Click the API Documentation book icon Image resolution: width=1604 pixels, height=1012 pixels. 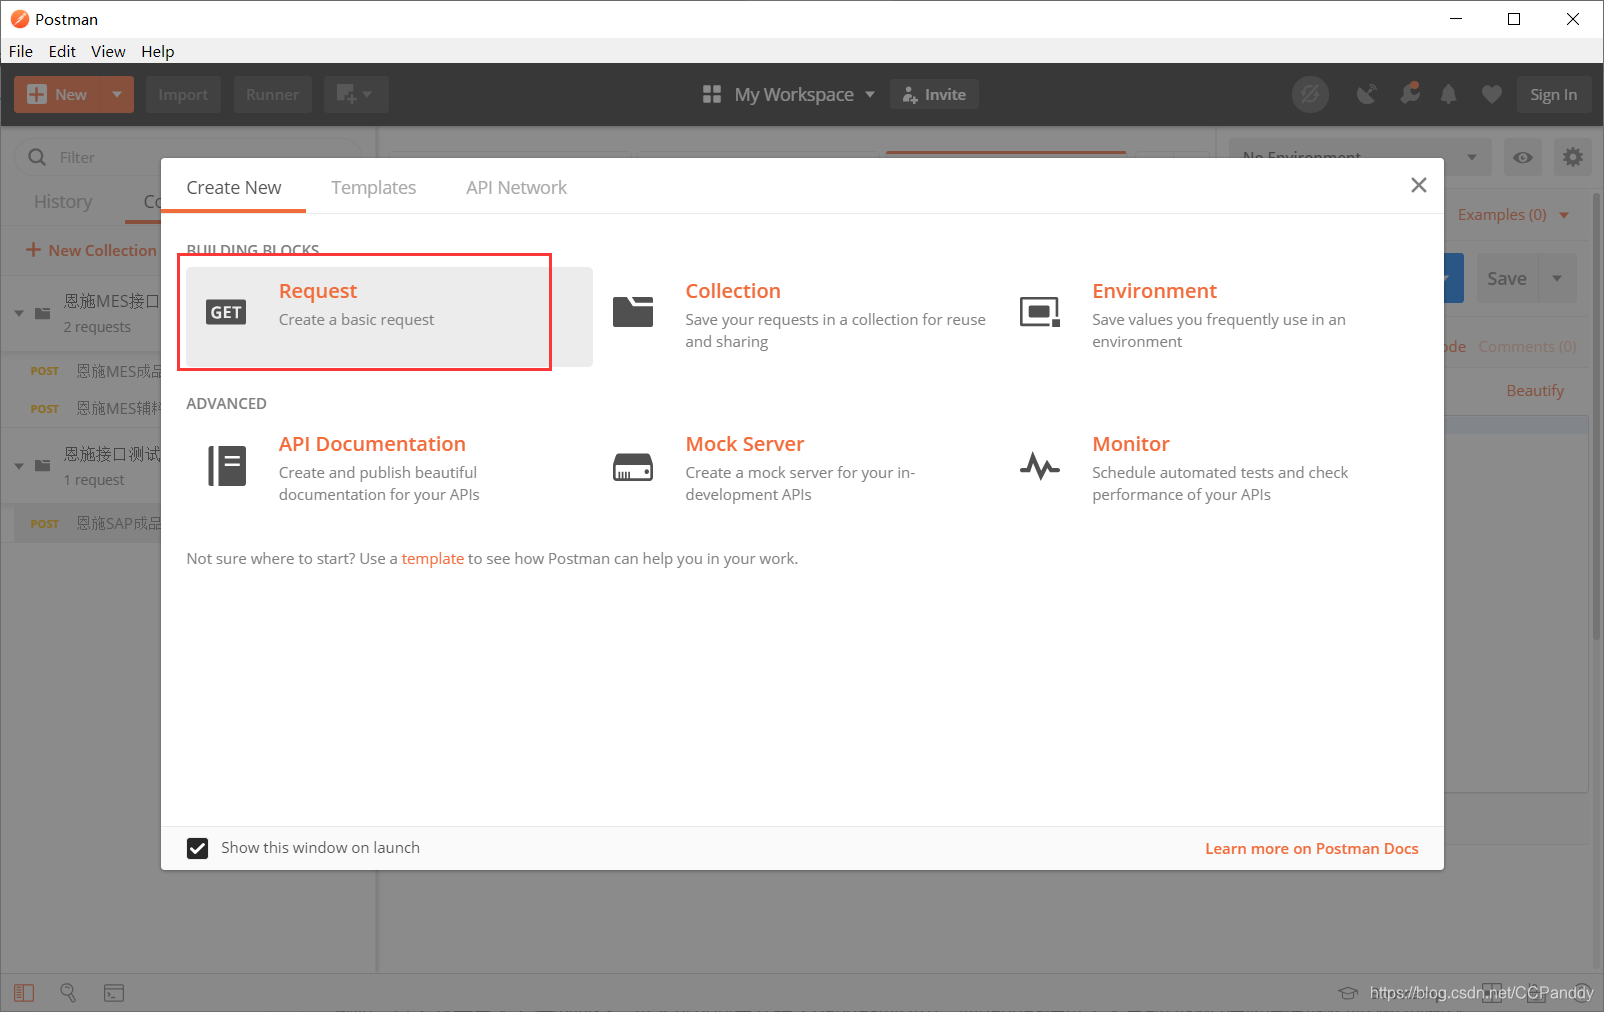(x=227, y=466)
